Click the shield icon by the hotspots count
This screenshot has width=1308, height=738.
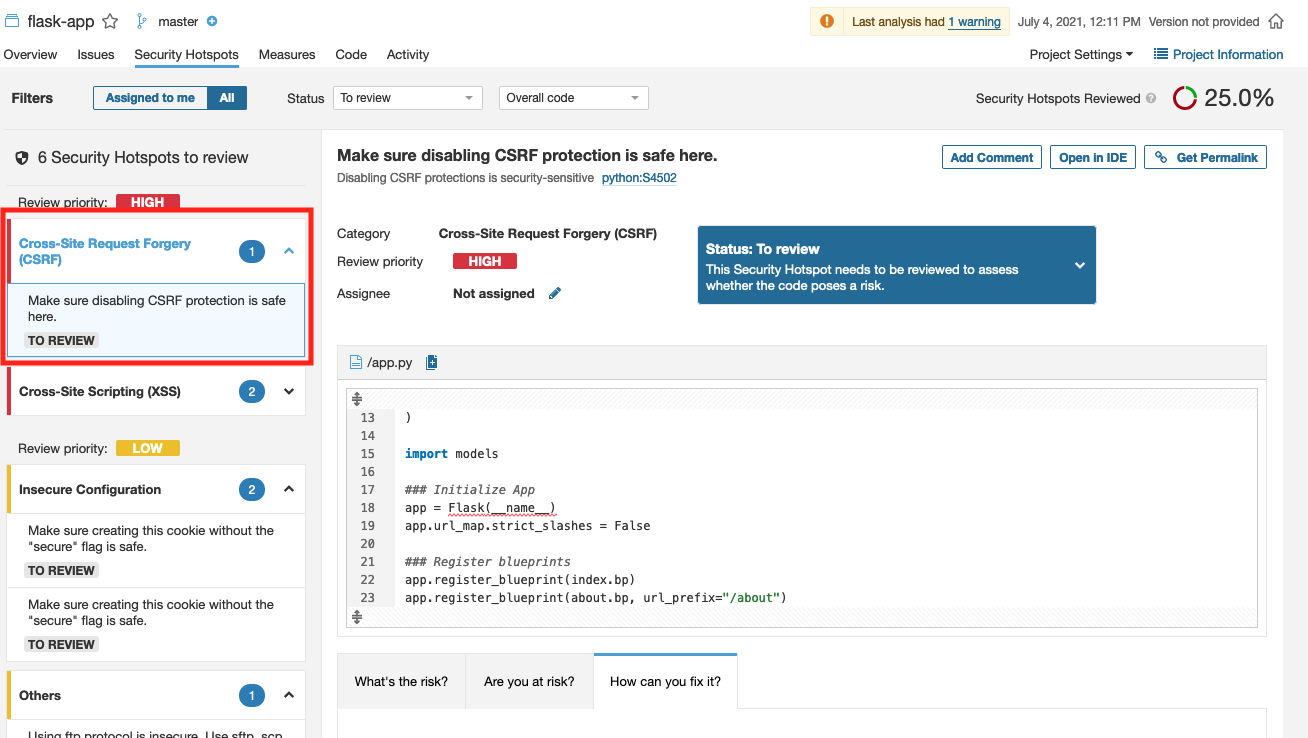click(x=22, y=158)
